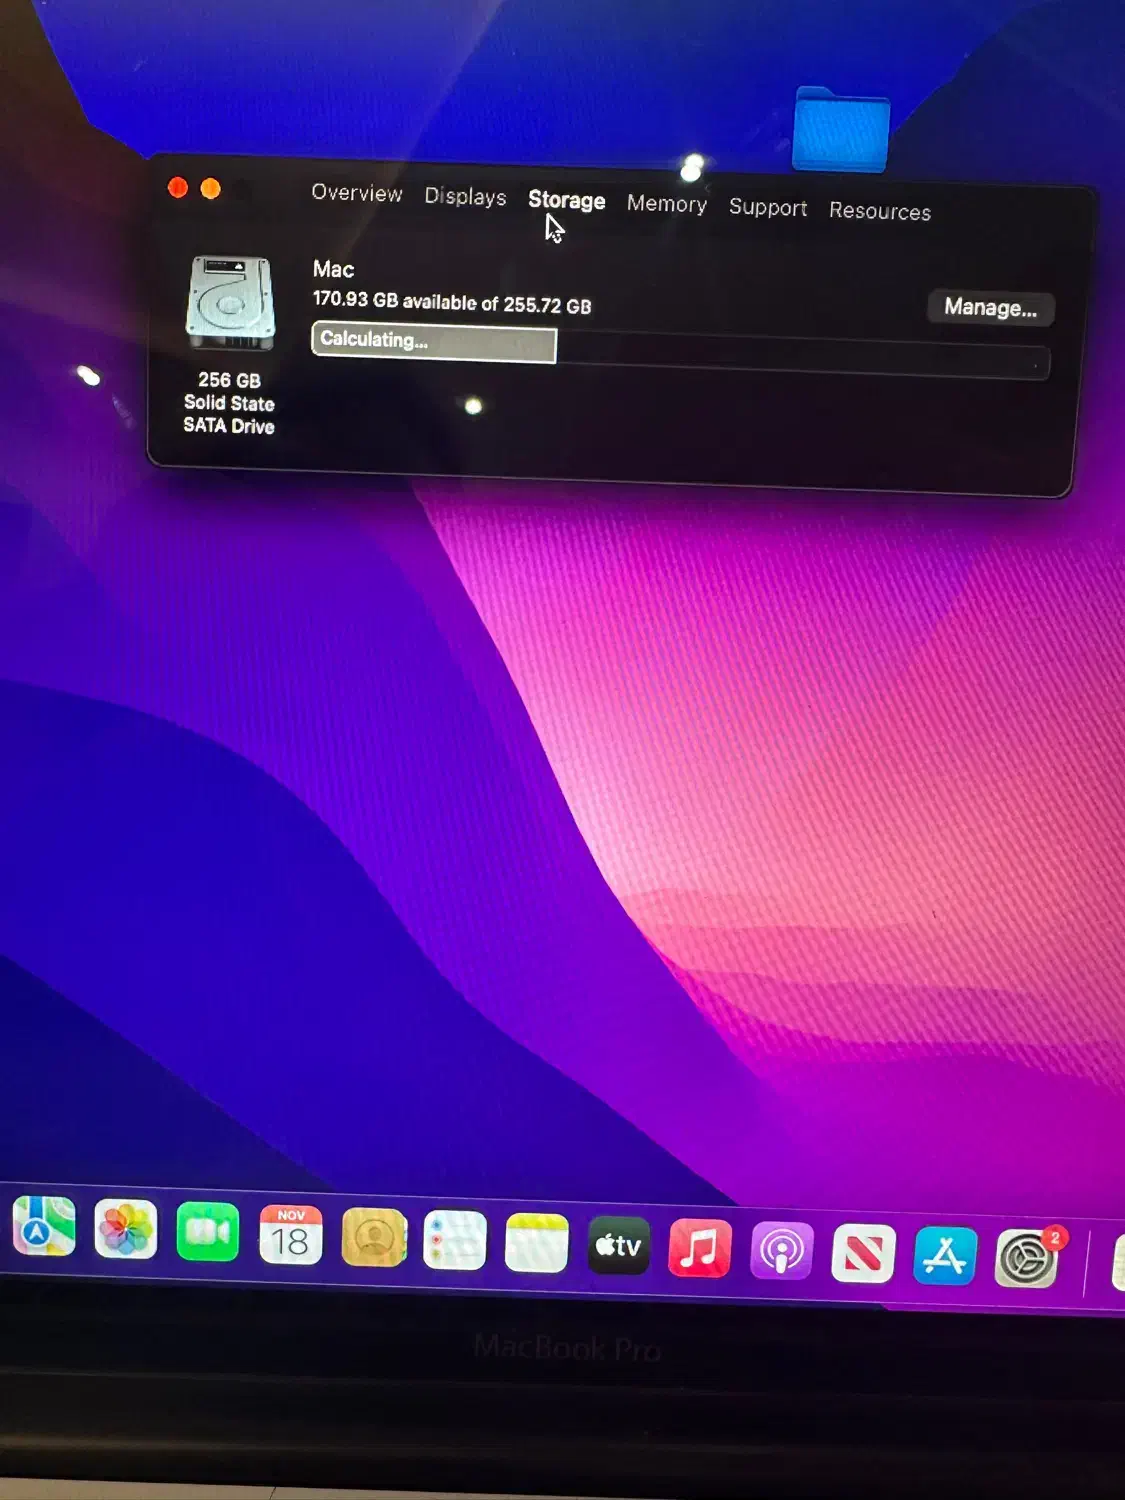Viewport: 1125px width, 1500px height.
Task: Open System Preferences with badge 2
Action: [1027, 1259]
